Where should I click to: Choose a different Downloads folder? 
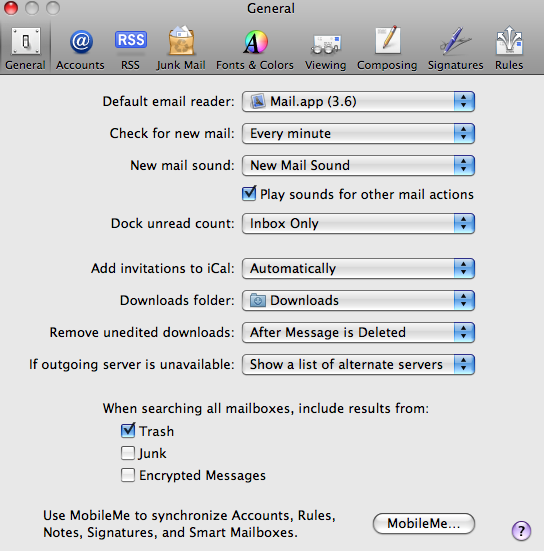click(x=358, y=300)
